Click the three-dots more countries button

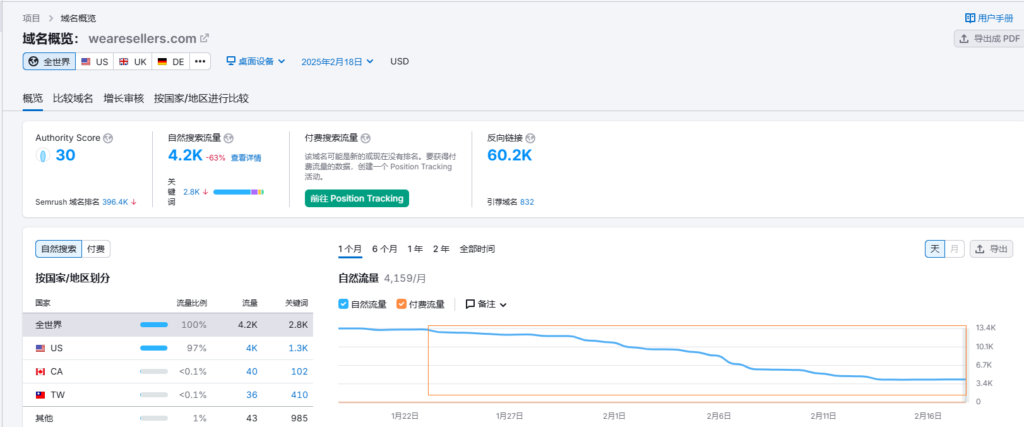pyautogui.click(x=200, y=62)
